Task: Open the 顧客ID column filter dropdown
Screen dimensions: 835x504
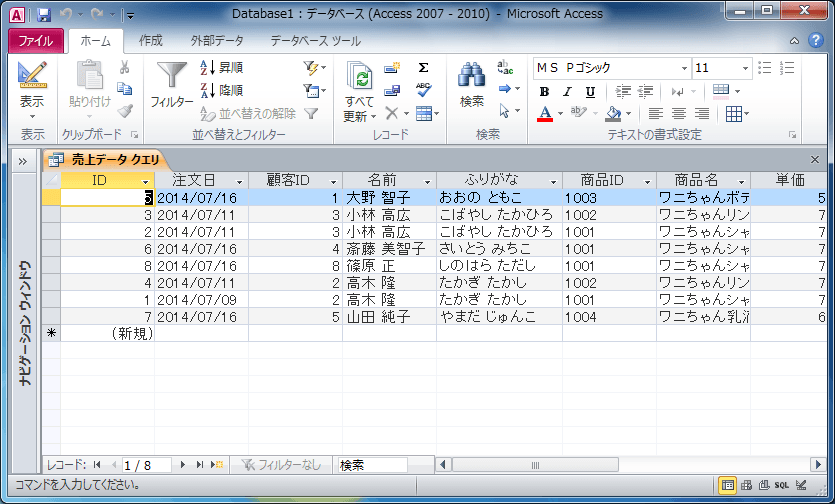Action: tap(333, 182)
